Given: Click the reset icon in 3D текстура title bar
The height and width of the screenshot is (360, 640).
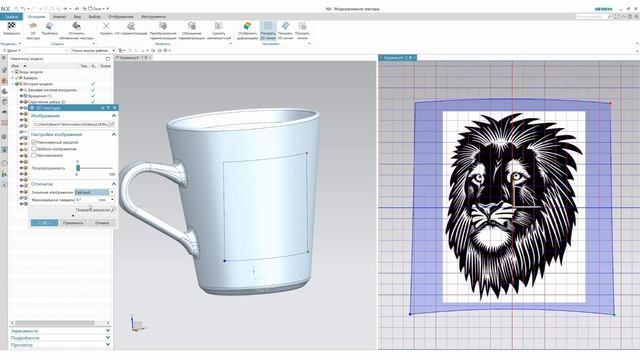Looking at the screenshot, I should pyautogui.click(x=102, y=108).
